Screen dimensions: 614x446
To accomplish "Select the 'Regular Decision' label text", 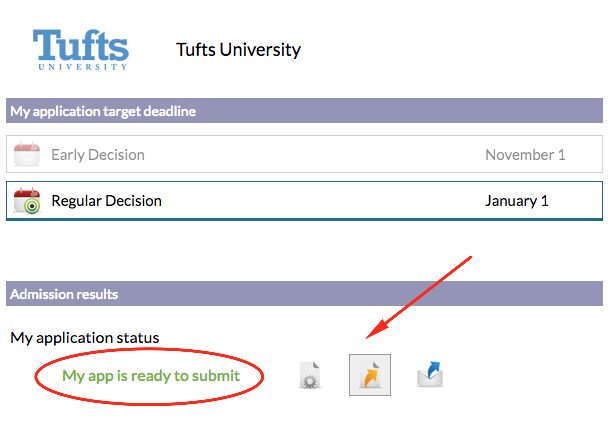I will [x=107, y=201].
